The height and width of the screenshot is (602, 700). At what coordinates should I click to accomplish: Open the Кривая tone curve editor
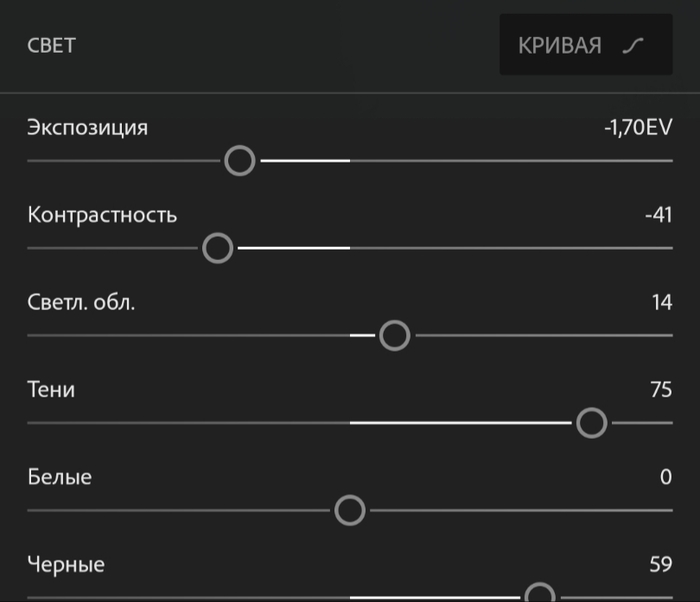[x=585, y=45]
